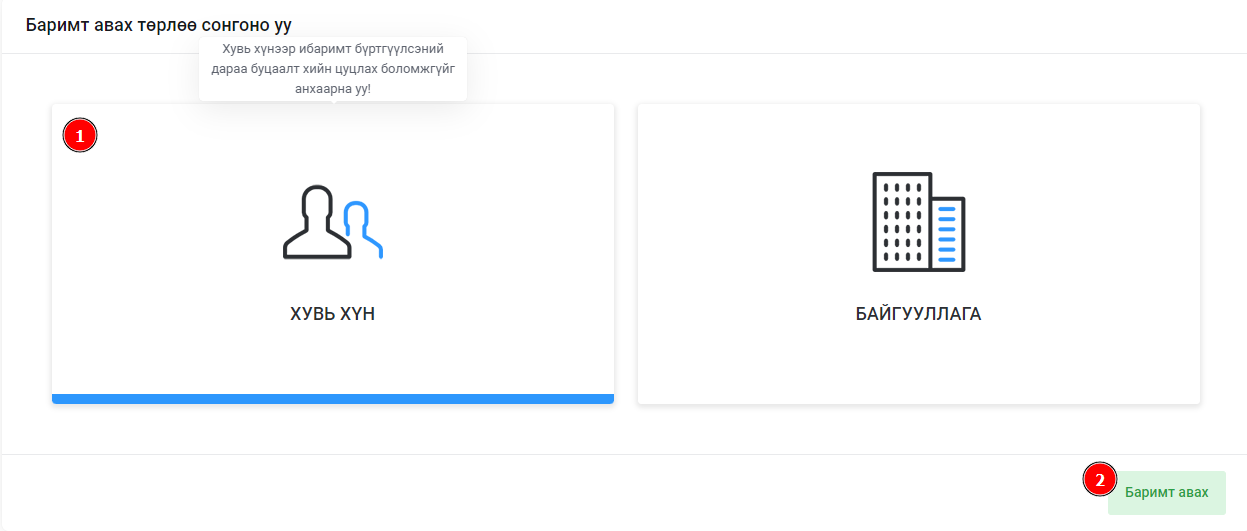The image size is (1247, 531).
Task: Click the tooltip about ибаримт буцаалт
Action: [333, 69]
